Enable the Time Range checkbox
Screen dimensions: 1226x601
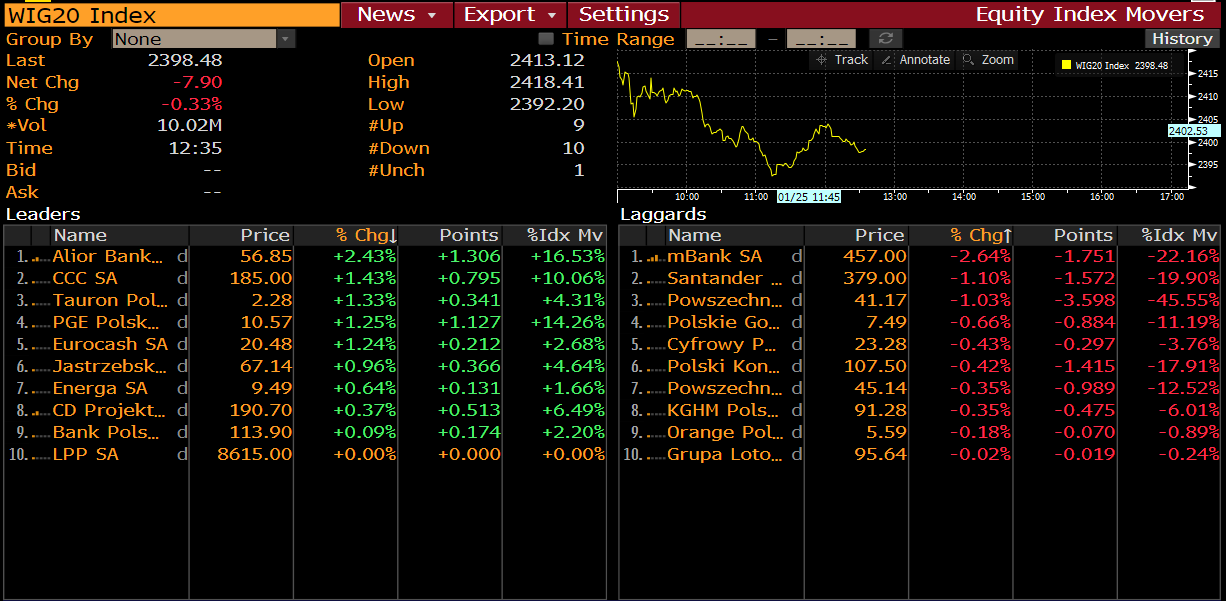coord(546,39)
